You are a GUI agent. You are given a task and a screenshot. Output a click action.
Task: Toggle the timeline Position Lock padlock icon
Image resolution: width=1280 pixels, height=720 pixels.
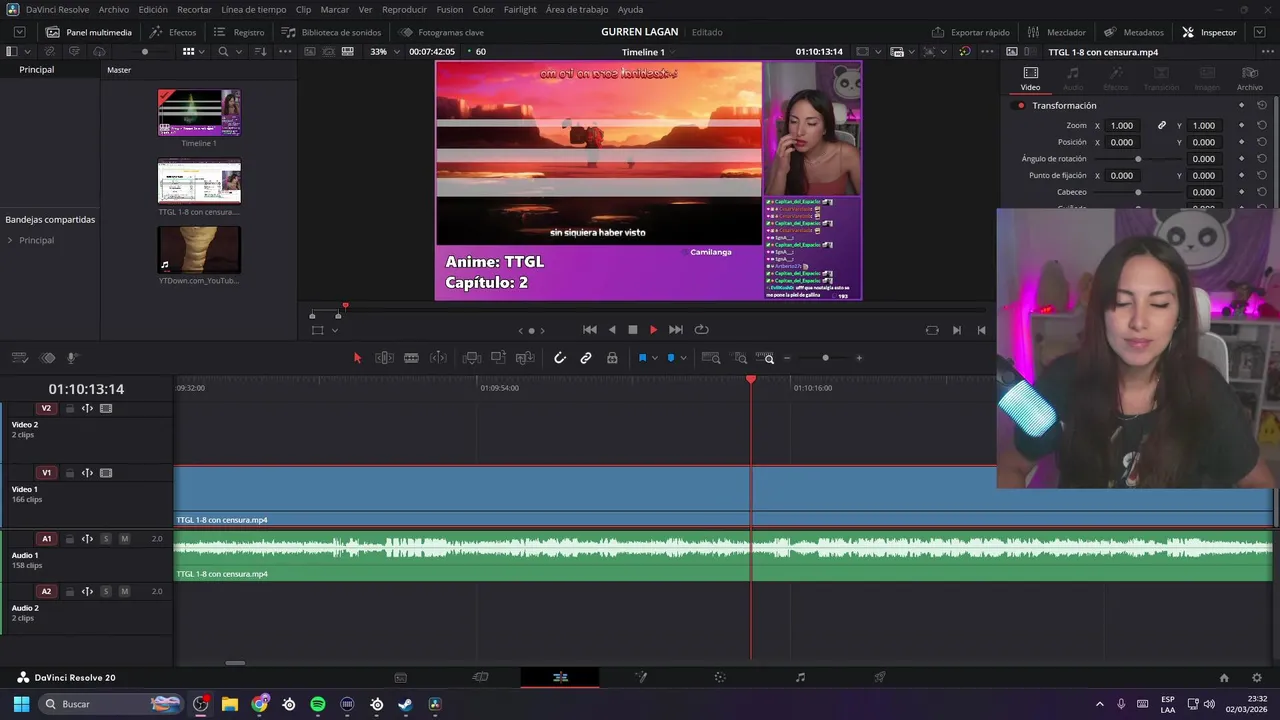click(612, 358)
